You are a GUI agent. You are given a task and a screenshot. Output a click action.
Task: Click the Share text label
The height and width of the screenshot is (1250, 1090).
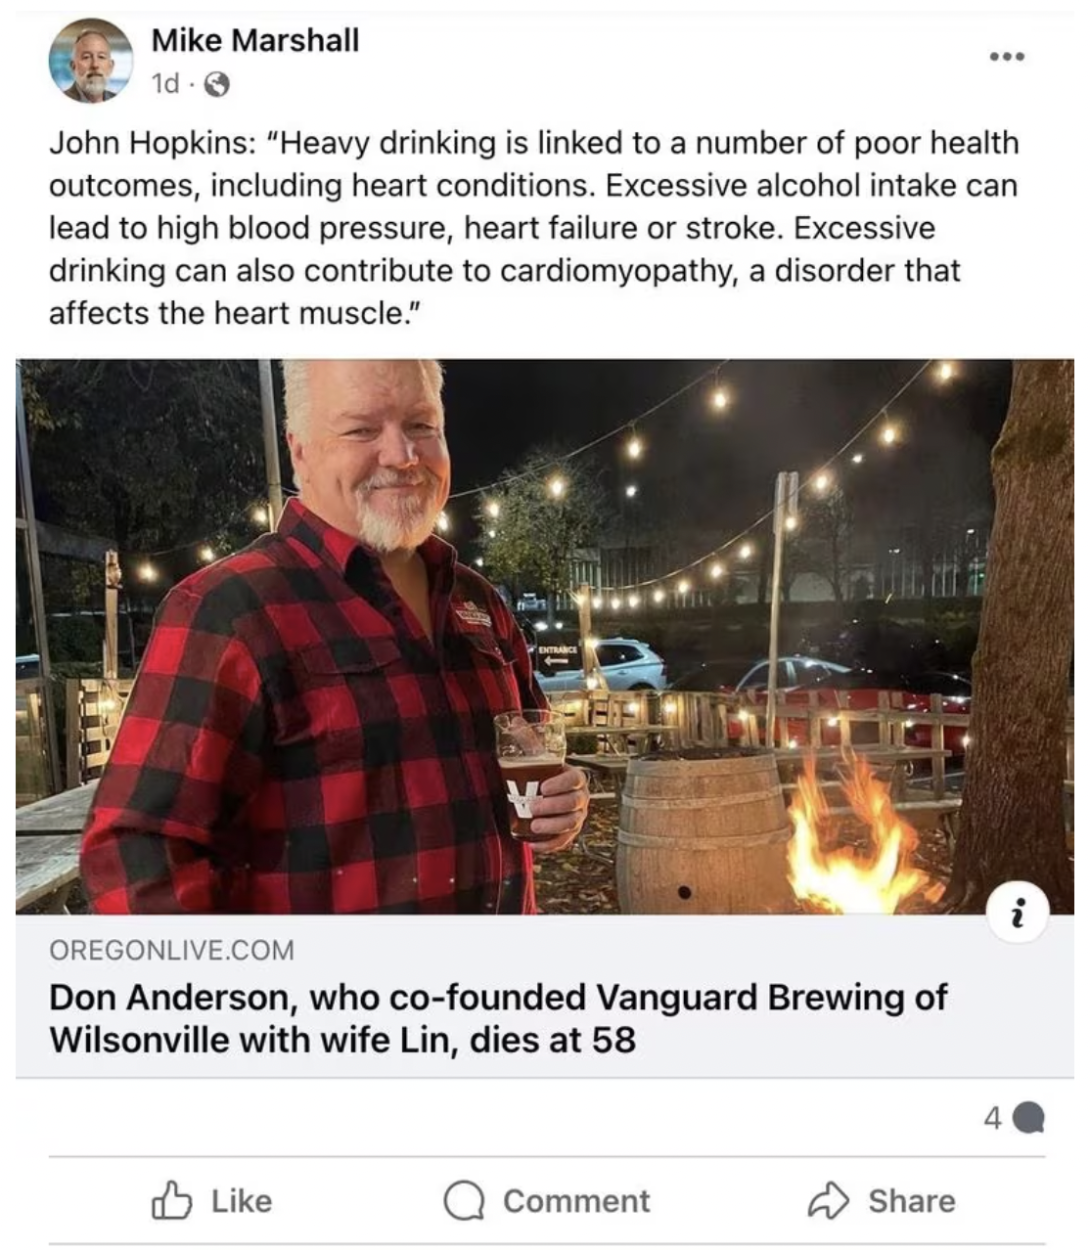[911, 1201]
